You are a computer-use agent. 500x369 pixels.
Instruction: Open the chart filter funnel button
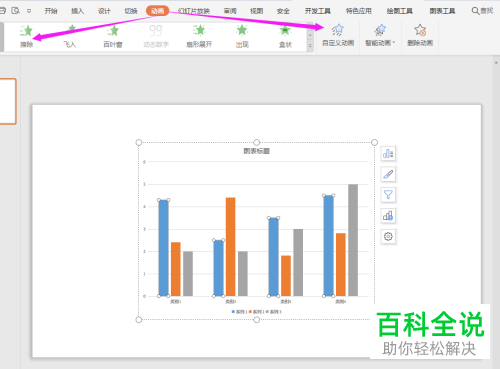[388, 195]
